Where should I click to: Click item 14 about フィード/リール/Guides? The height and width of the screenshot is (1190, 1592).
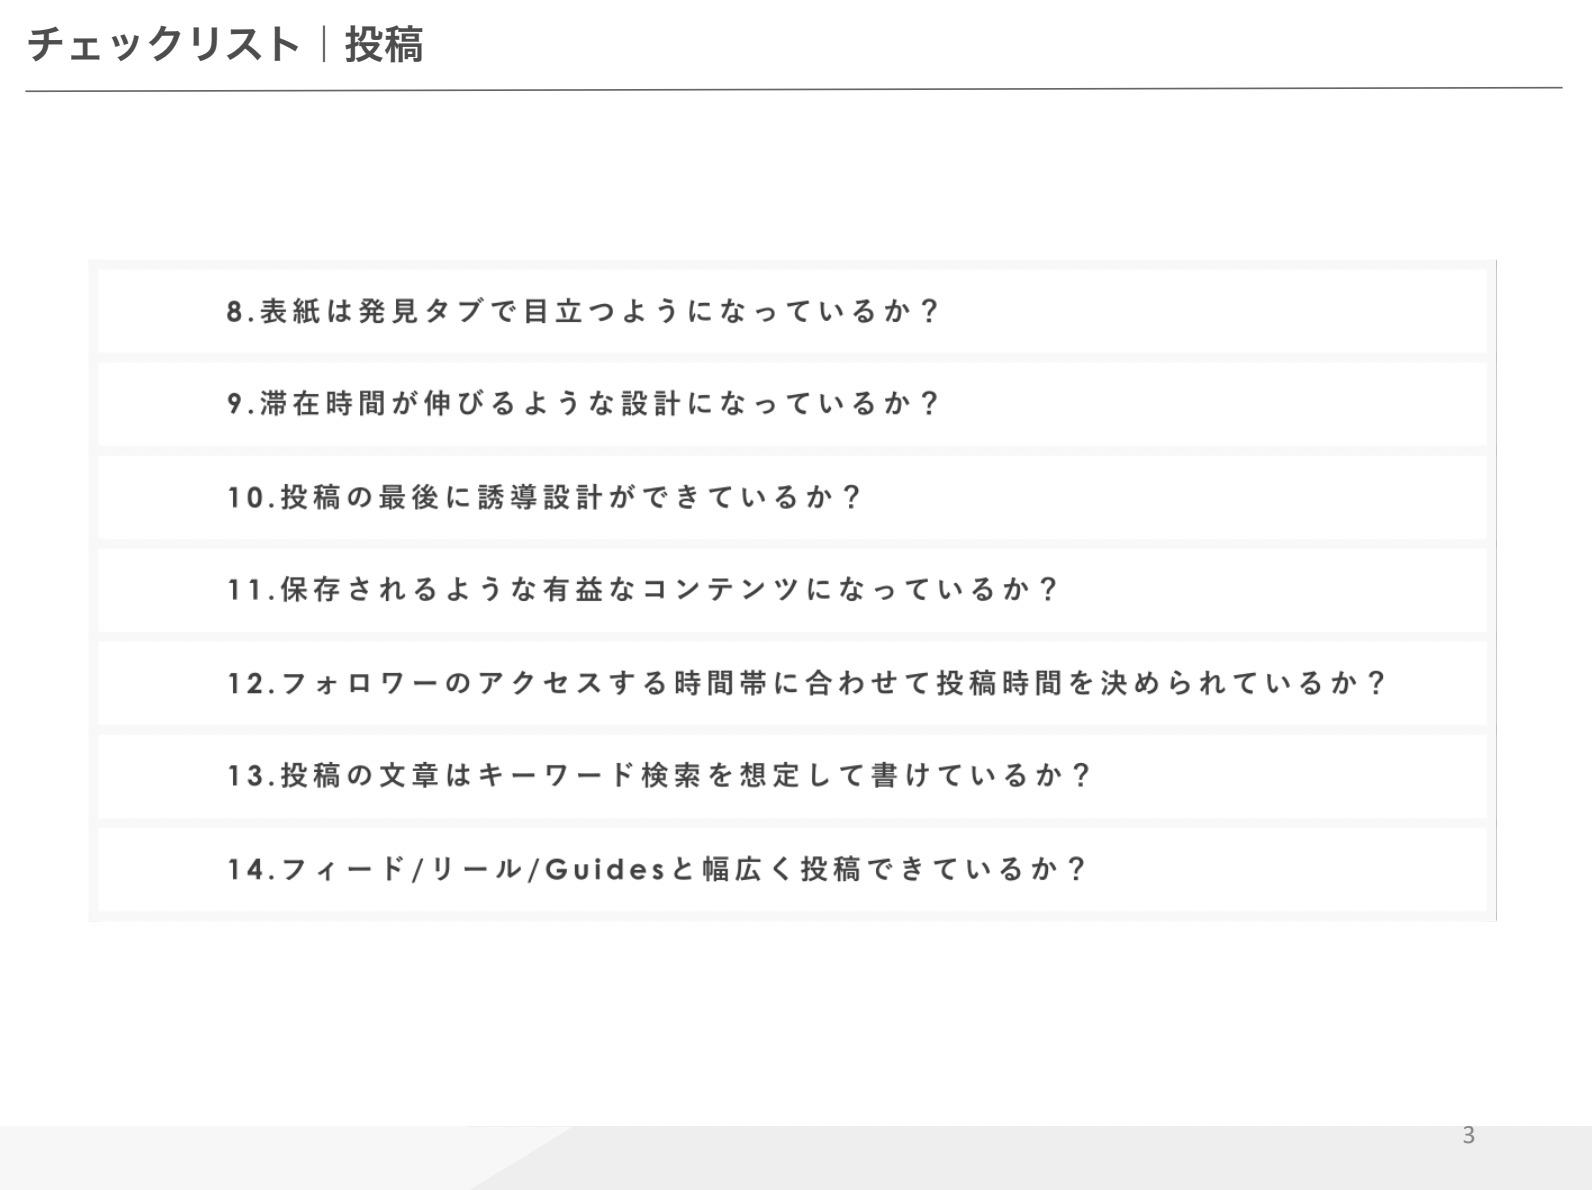(x=792, y=869)
